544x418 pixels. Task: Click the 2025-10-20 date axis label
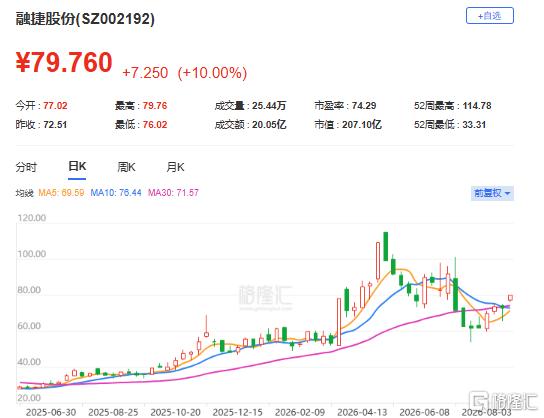point(175,412)
